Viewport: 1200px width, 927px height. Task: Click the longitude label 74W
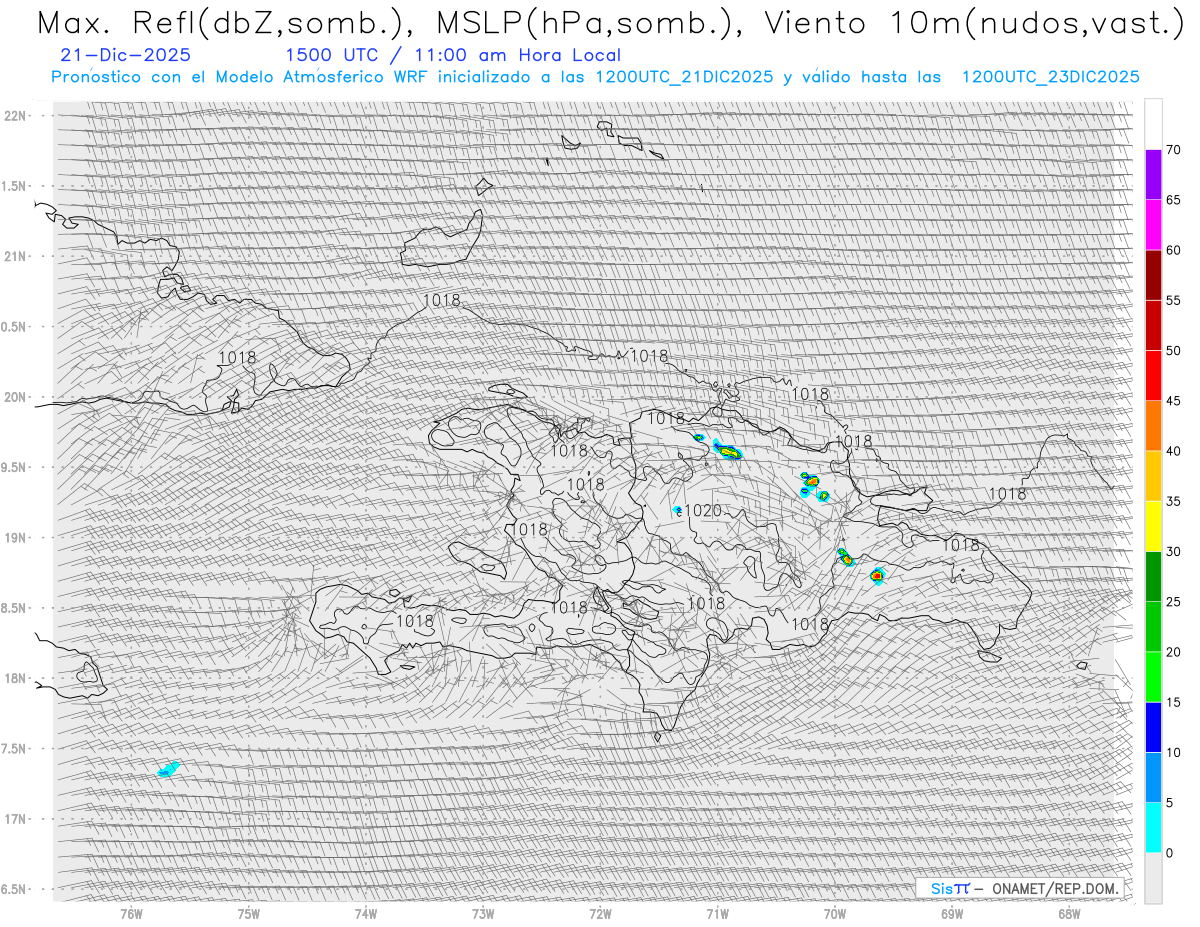pos(365,914)
